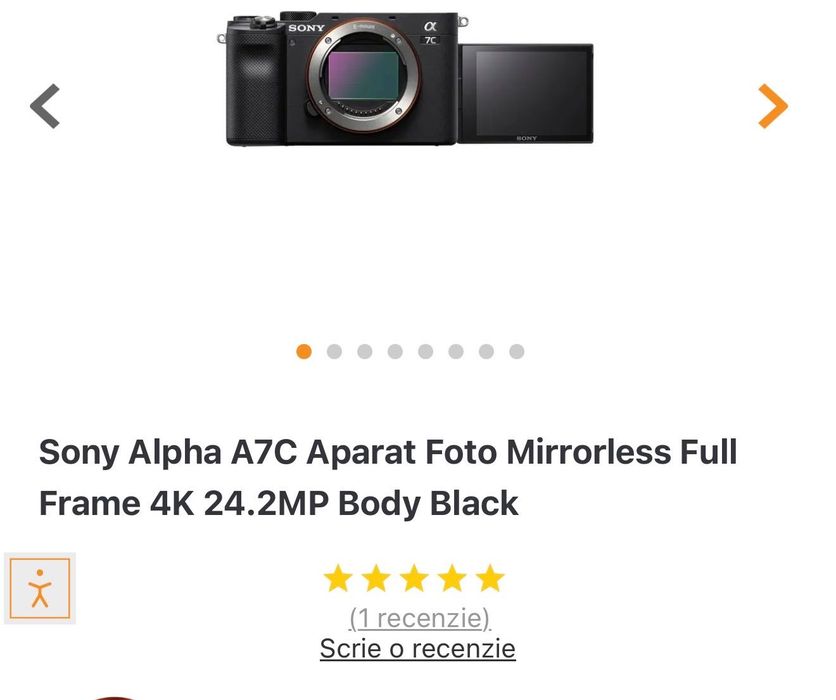
Task: Click the "Scrie o recenzie" link
Action: 418,648
